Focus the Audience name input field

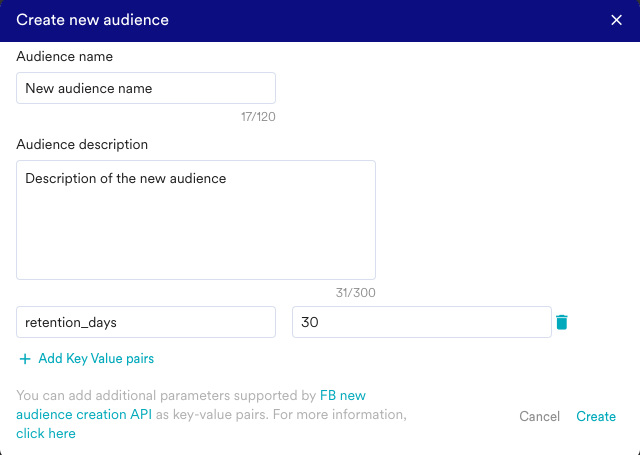pos(145,88)
